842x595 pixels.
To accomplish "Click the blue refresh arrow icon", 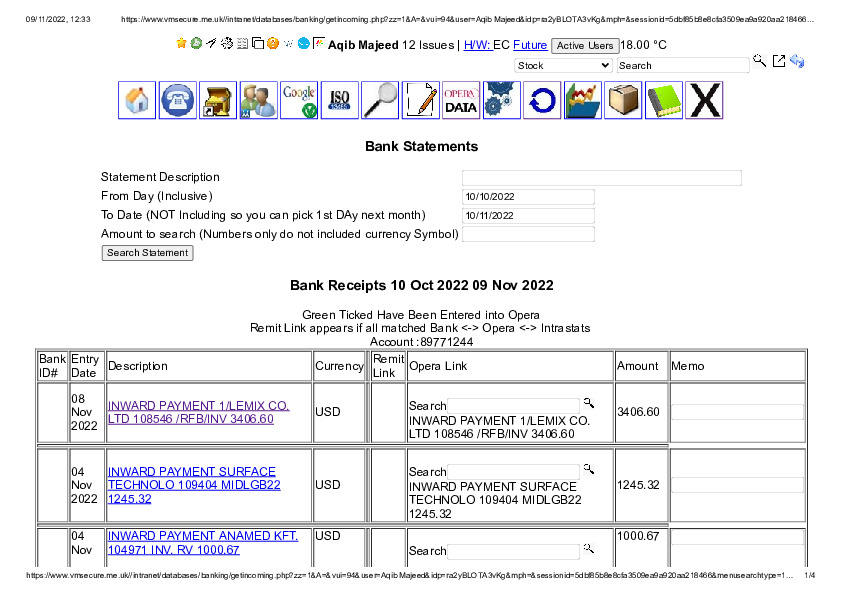I will 542,101.
